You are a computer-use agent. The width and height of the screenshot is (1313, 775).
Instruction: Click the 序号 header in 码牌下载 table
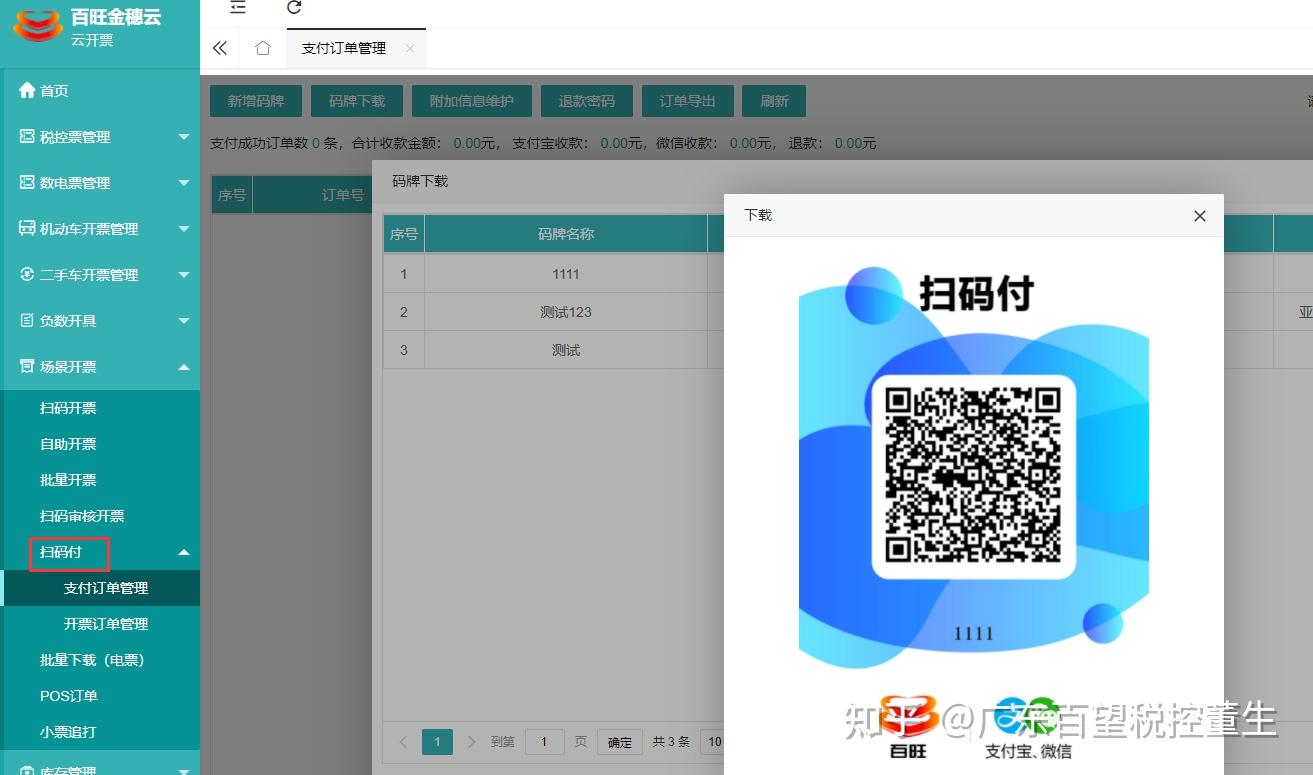pos(404,234)
